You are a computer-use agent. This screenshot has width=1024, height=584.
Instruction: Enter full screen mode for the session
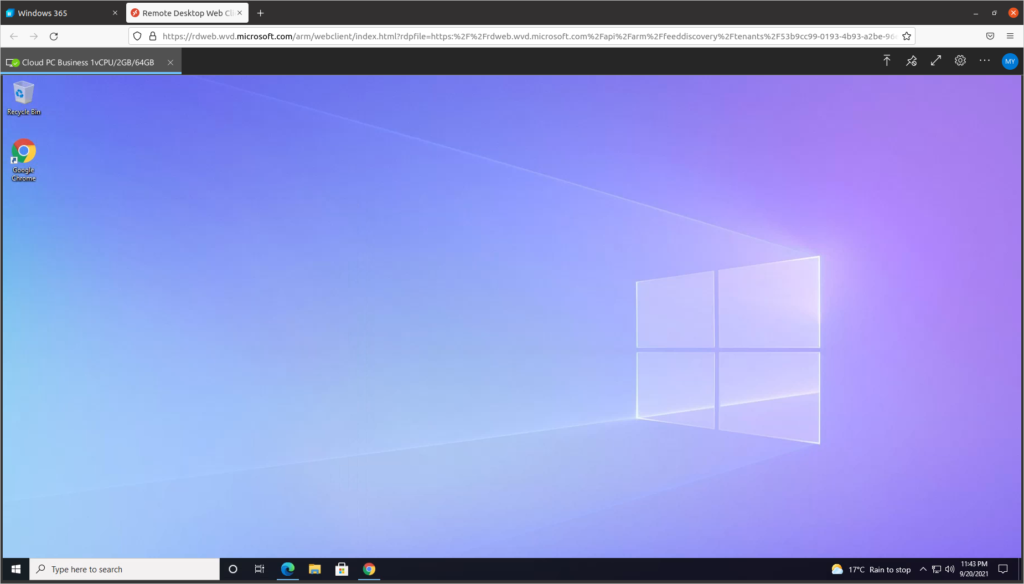click(936, 61)
